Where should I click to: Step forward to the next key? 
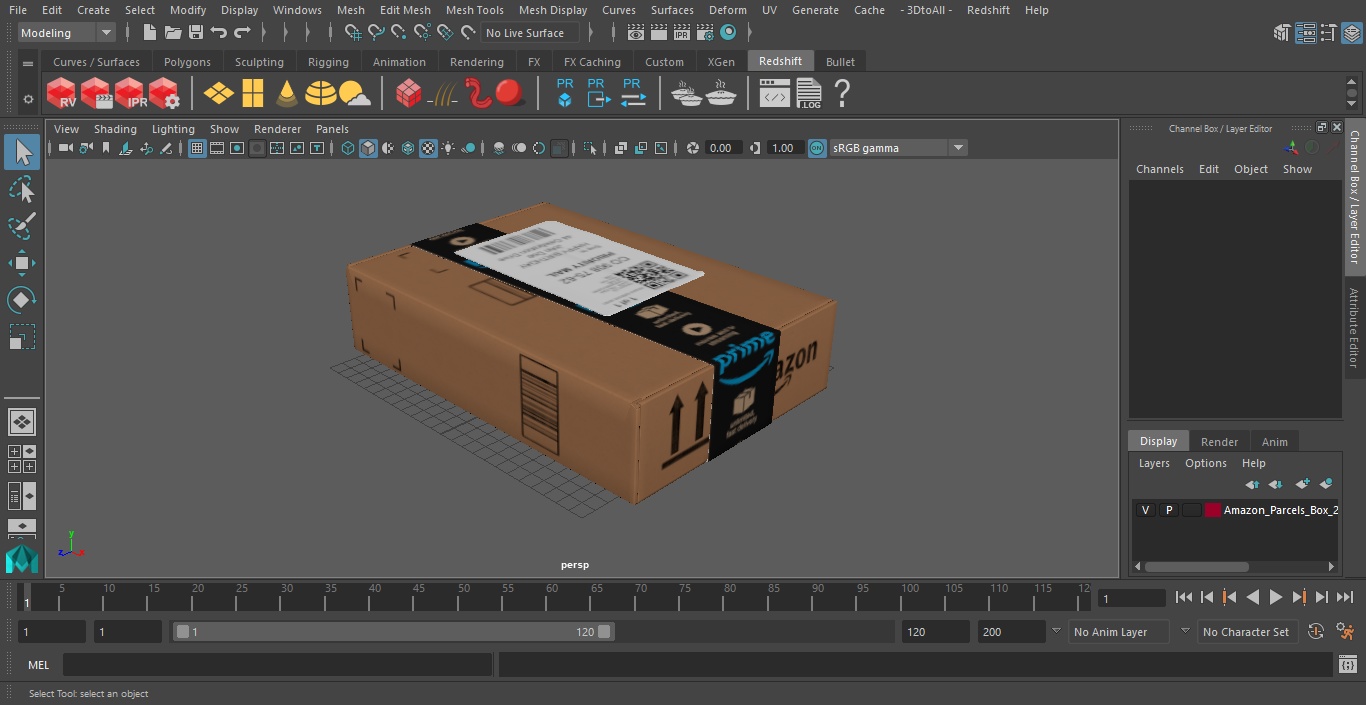[x=1299, y=597]
